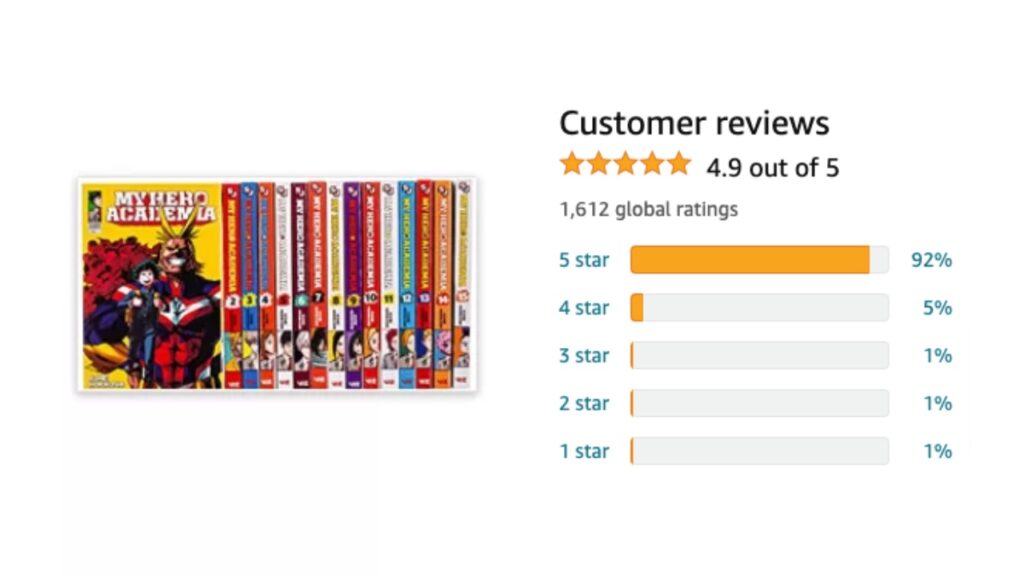Open the 1 star reviews link
This screenshot has height=576, width=1024.
(x=583, y=452)
